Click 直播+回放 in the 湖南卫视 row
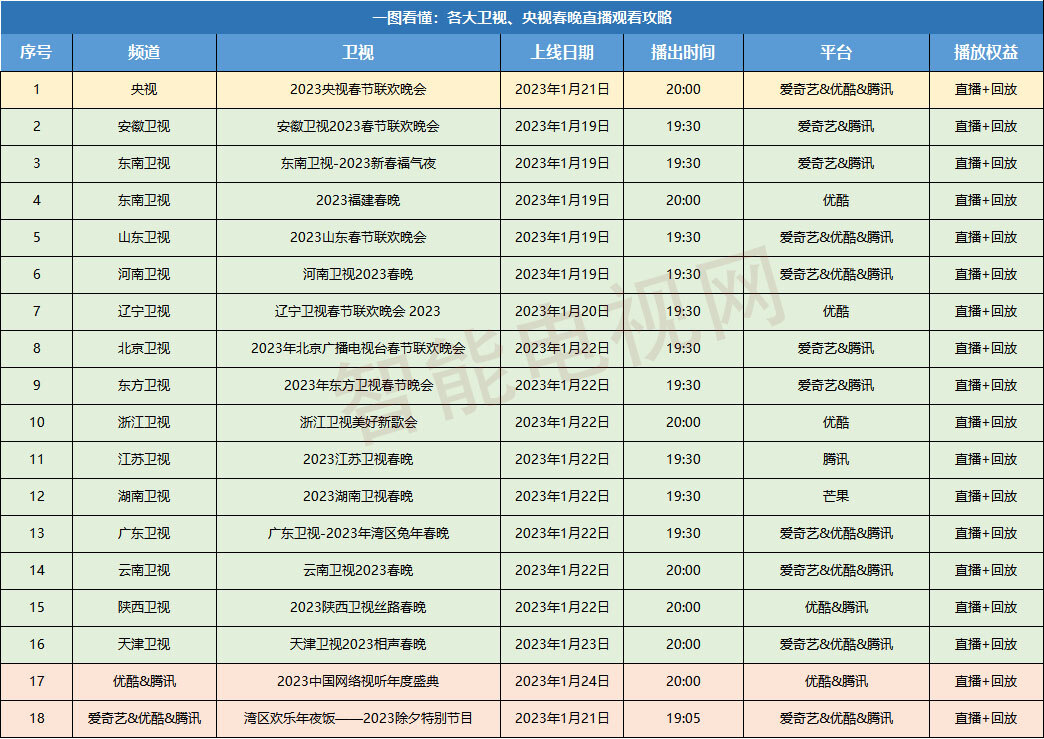The width and height of the screenshot is (1044, 739). click(986, 496)
